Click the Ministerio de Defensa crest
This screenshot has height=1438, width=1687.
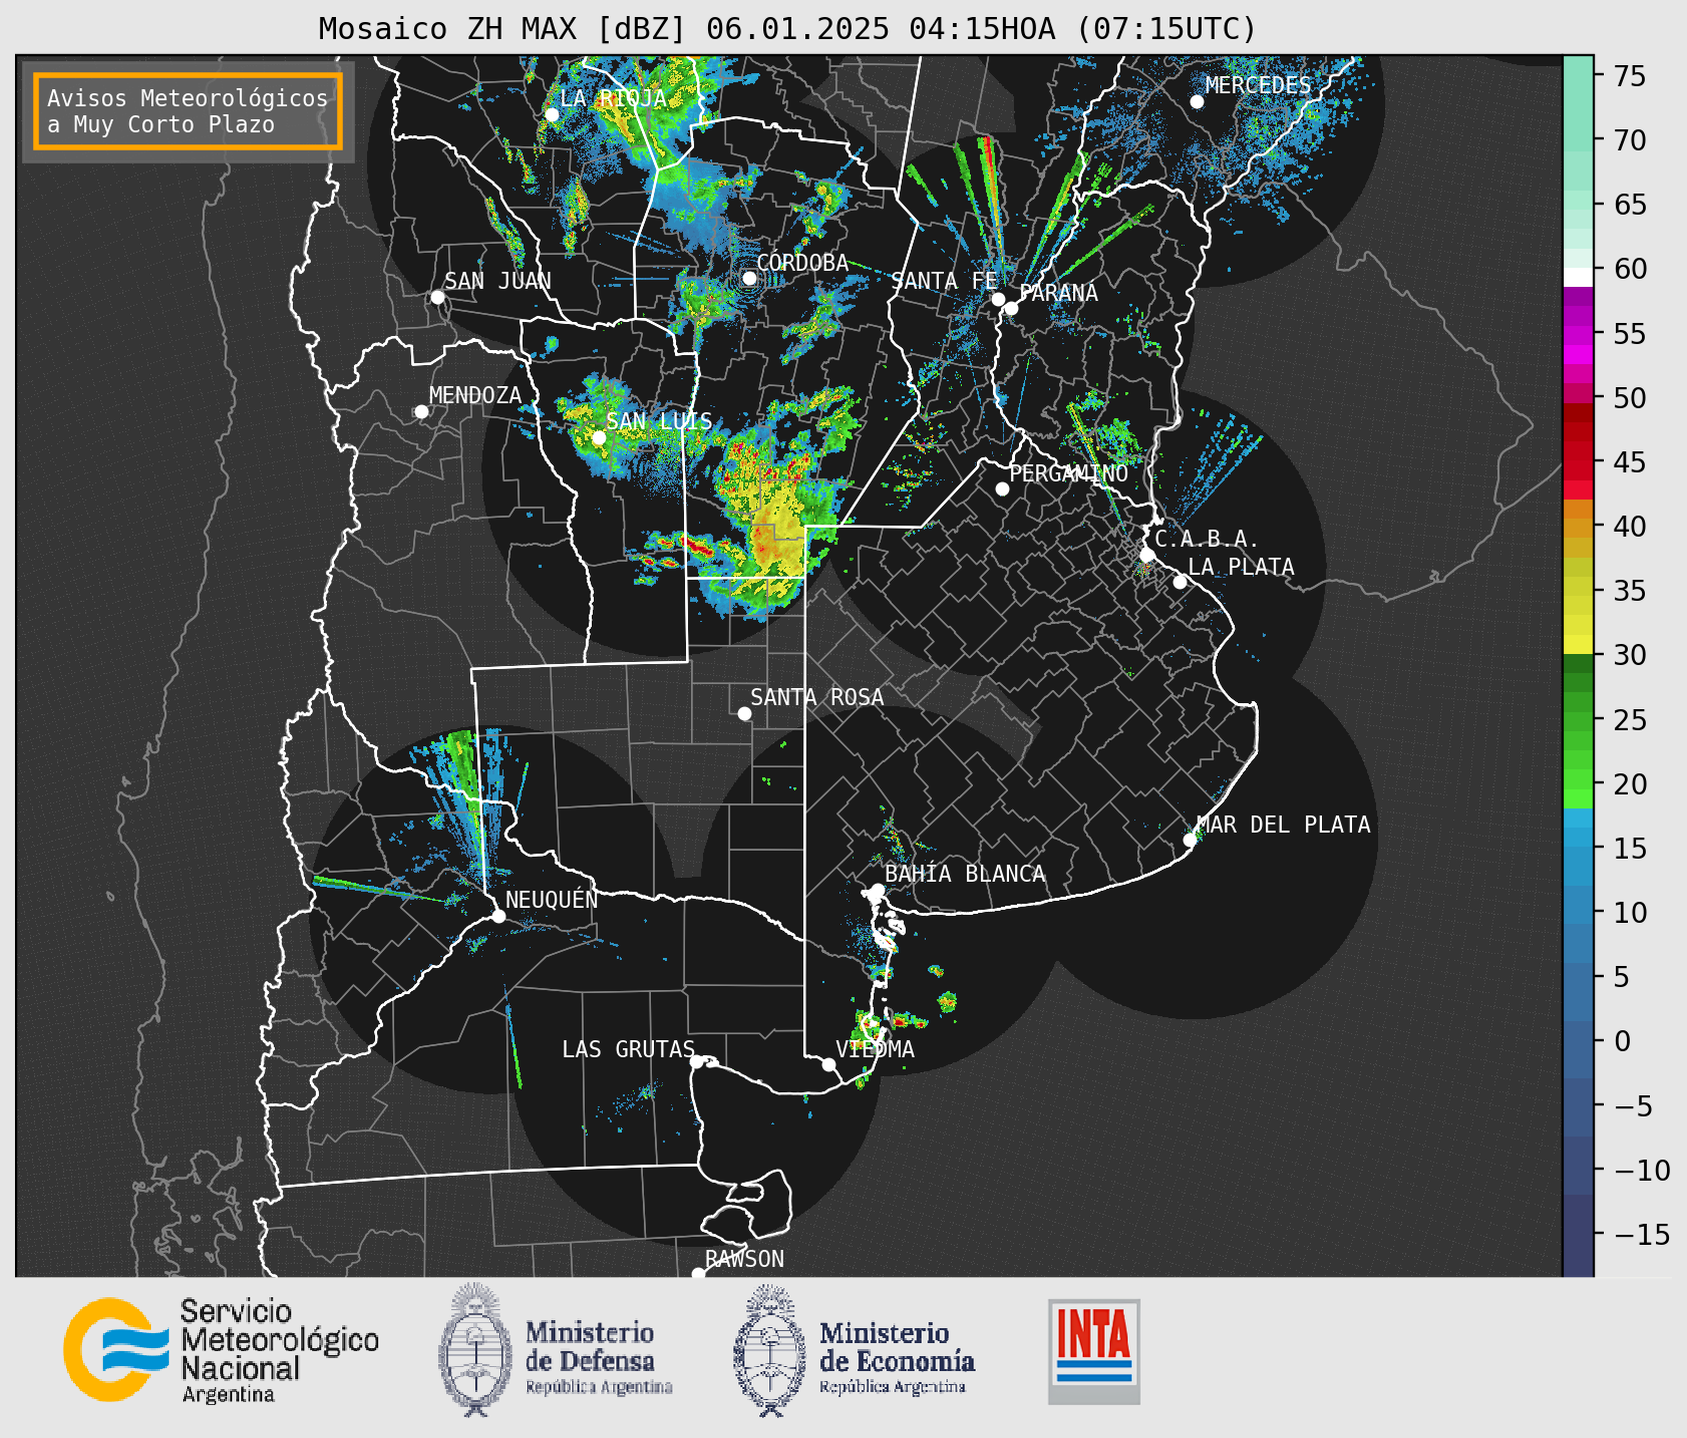(475, 1349)
